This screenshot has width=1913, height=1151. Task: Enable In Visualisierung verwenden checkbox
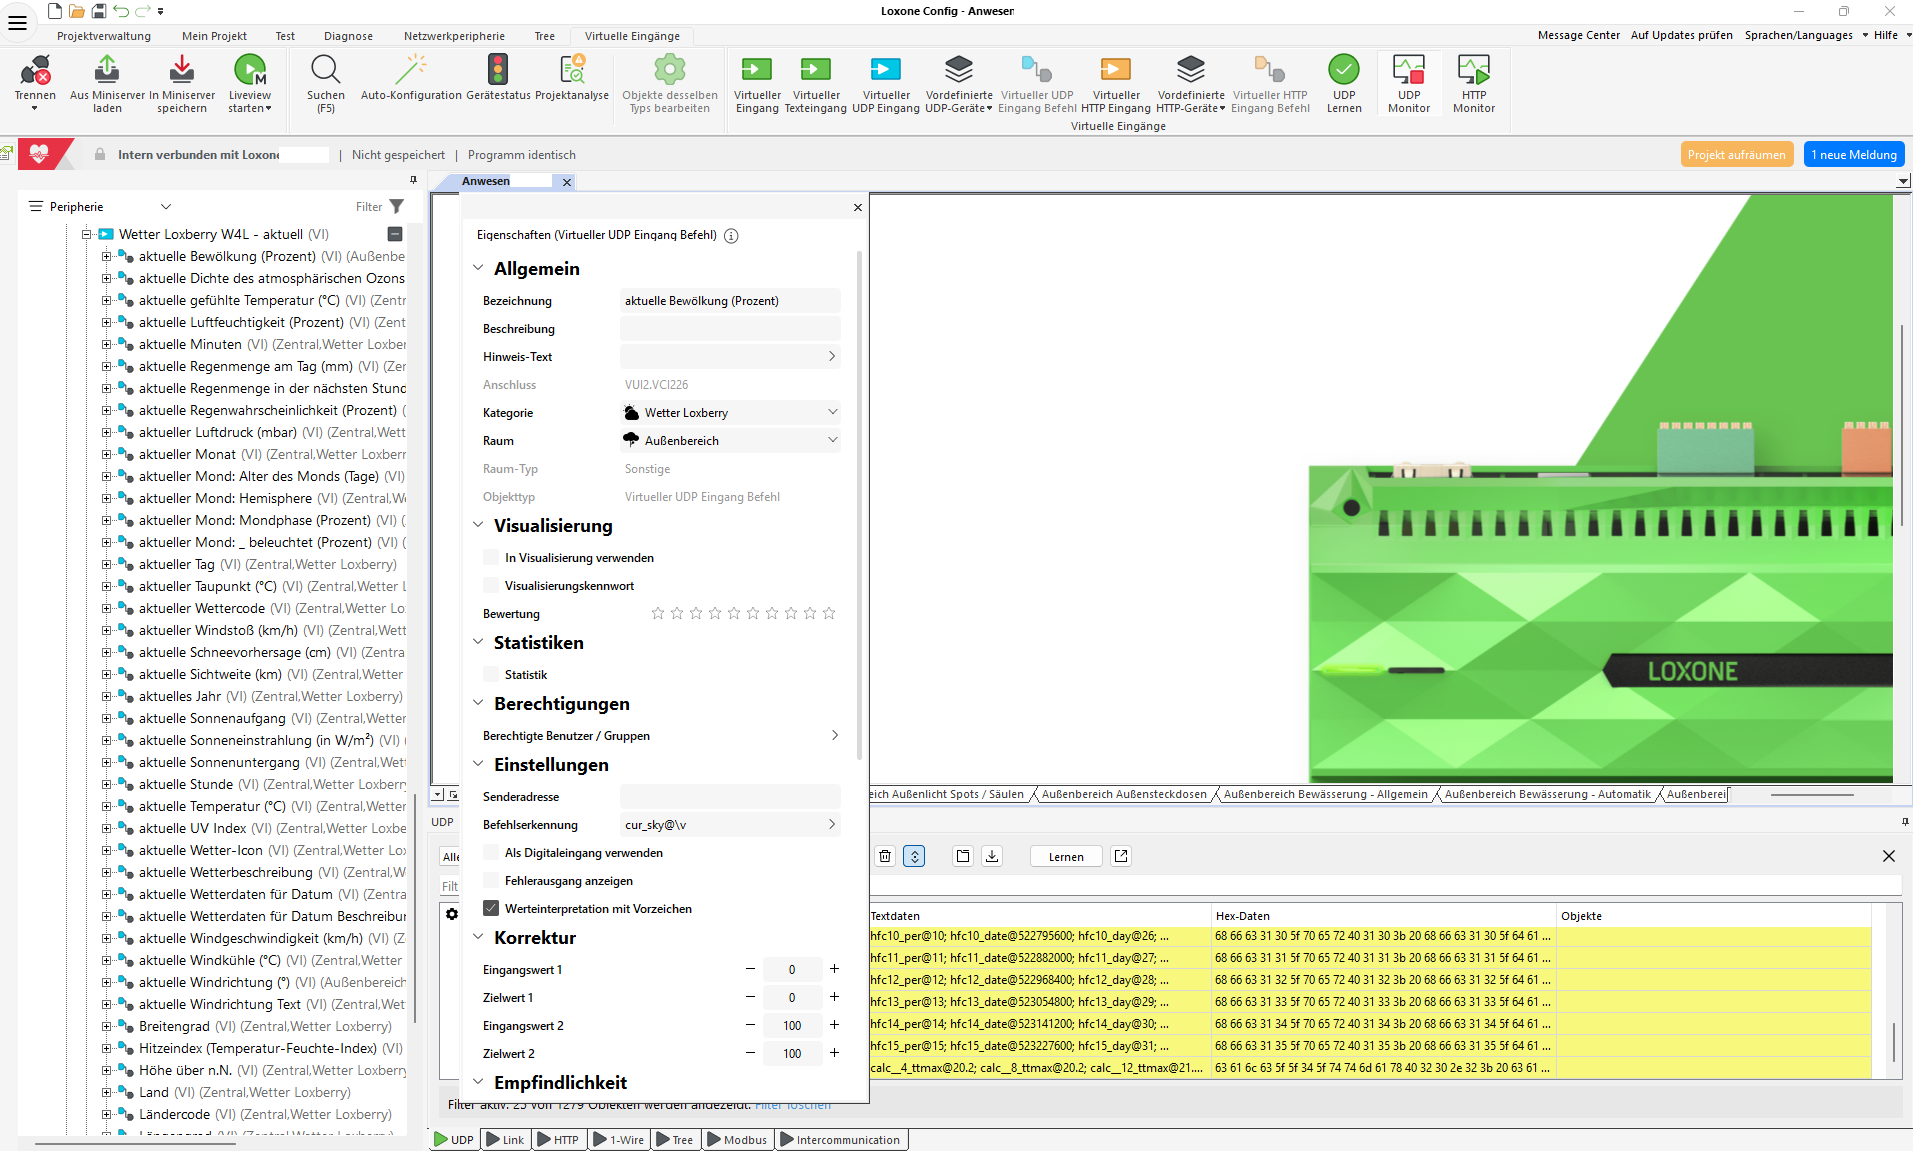pos(491,558)
